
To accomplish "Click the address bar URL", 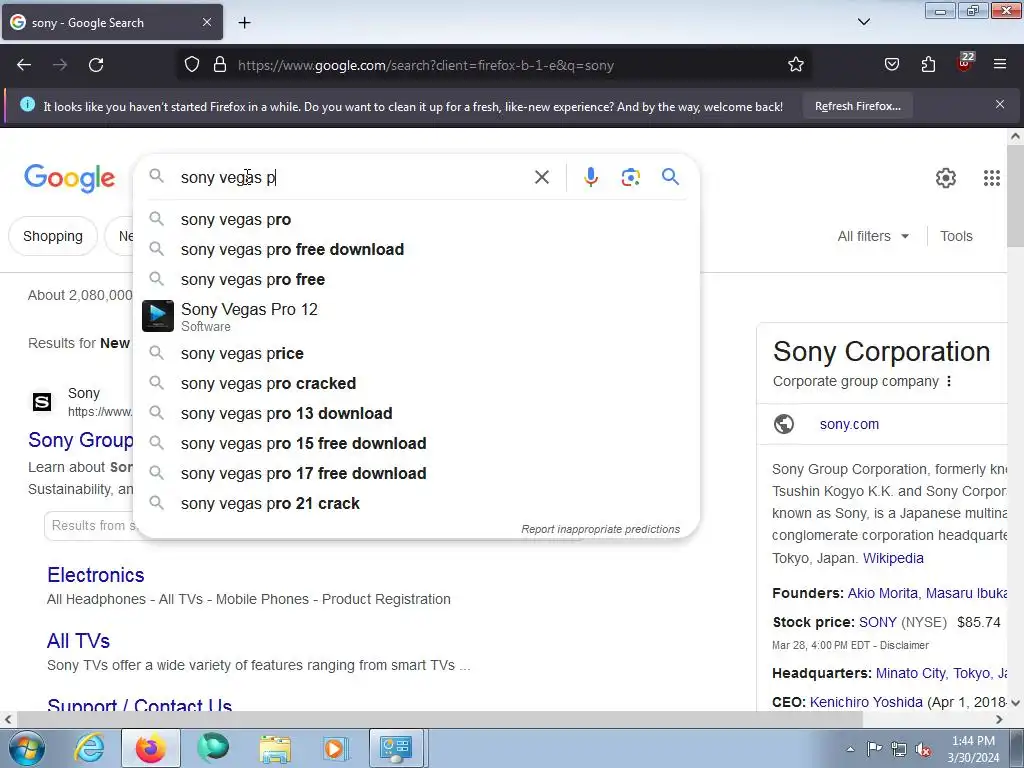I will [x=426, y=65].
